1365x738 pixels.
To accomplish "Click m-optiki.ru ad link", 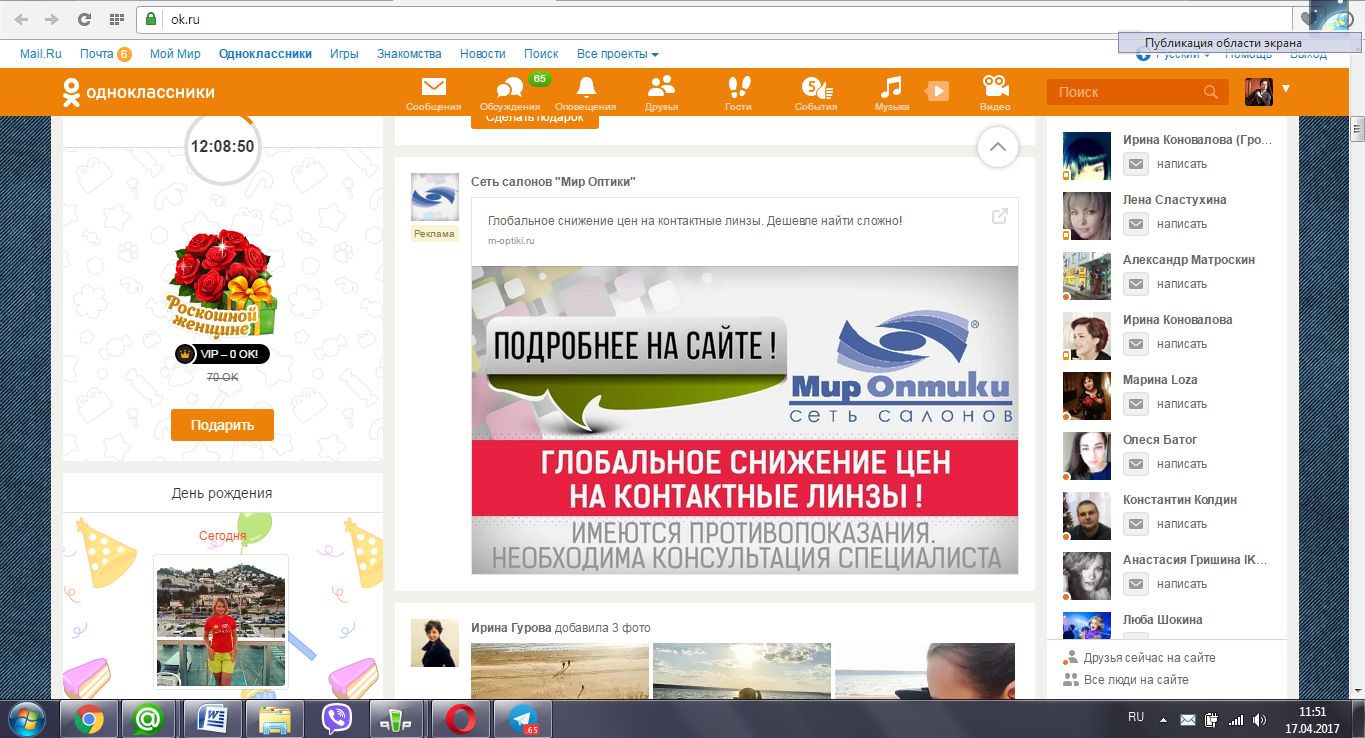I will [511, 241].
